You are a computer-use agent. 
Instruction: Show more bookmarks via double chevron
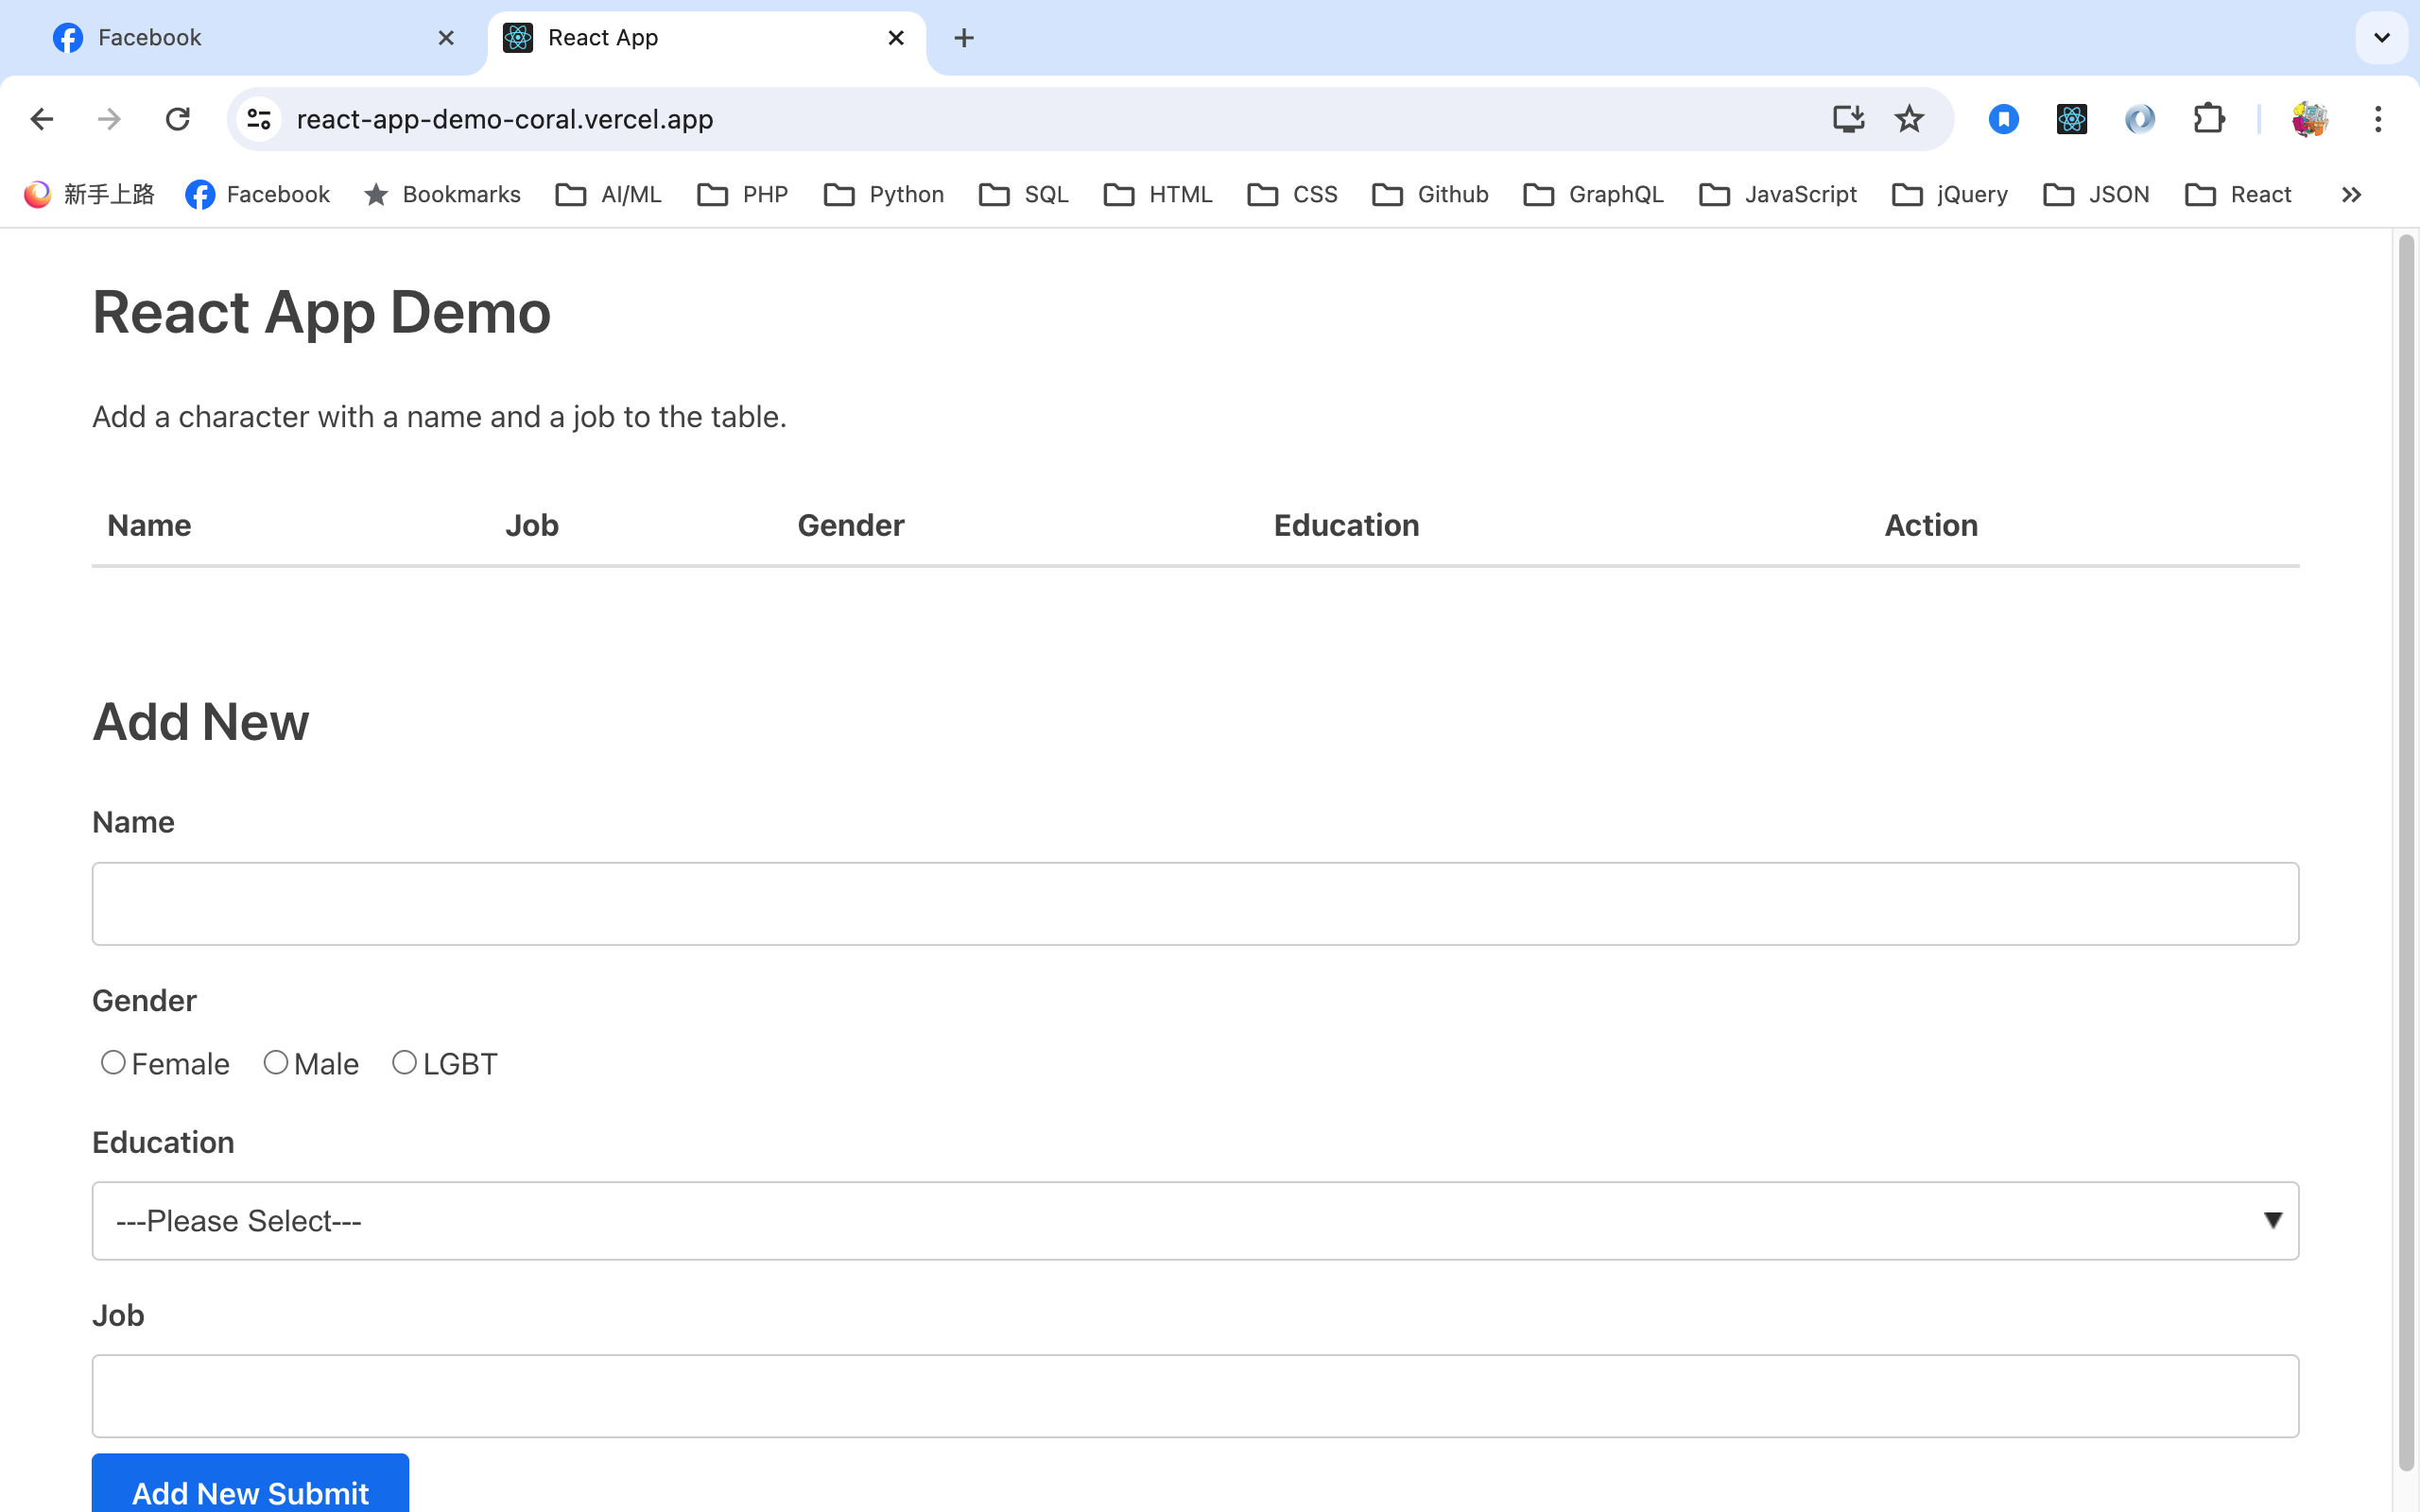coord(2351,194)
